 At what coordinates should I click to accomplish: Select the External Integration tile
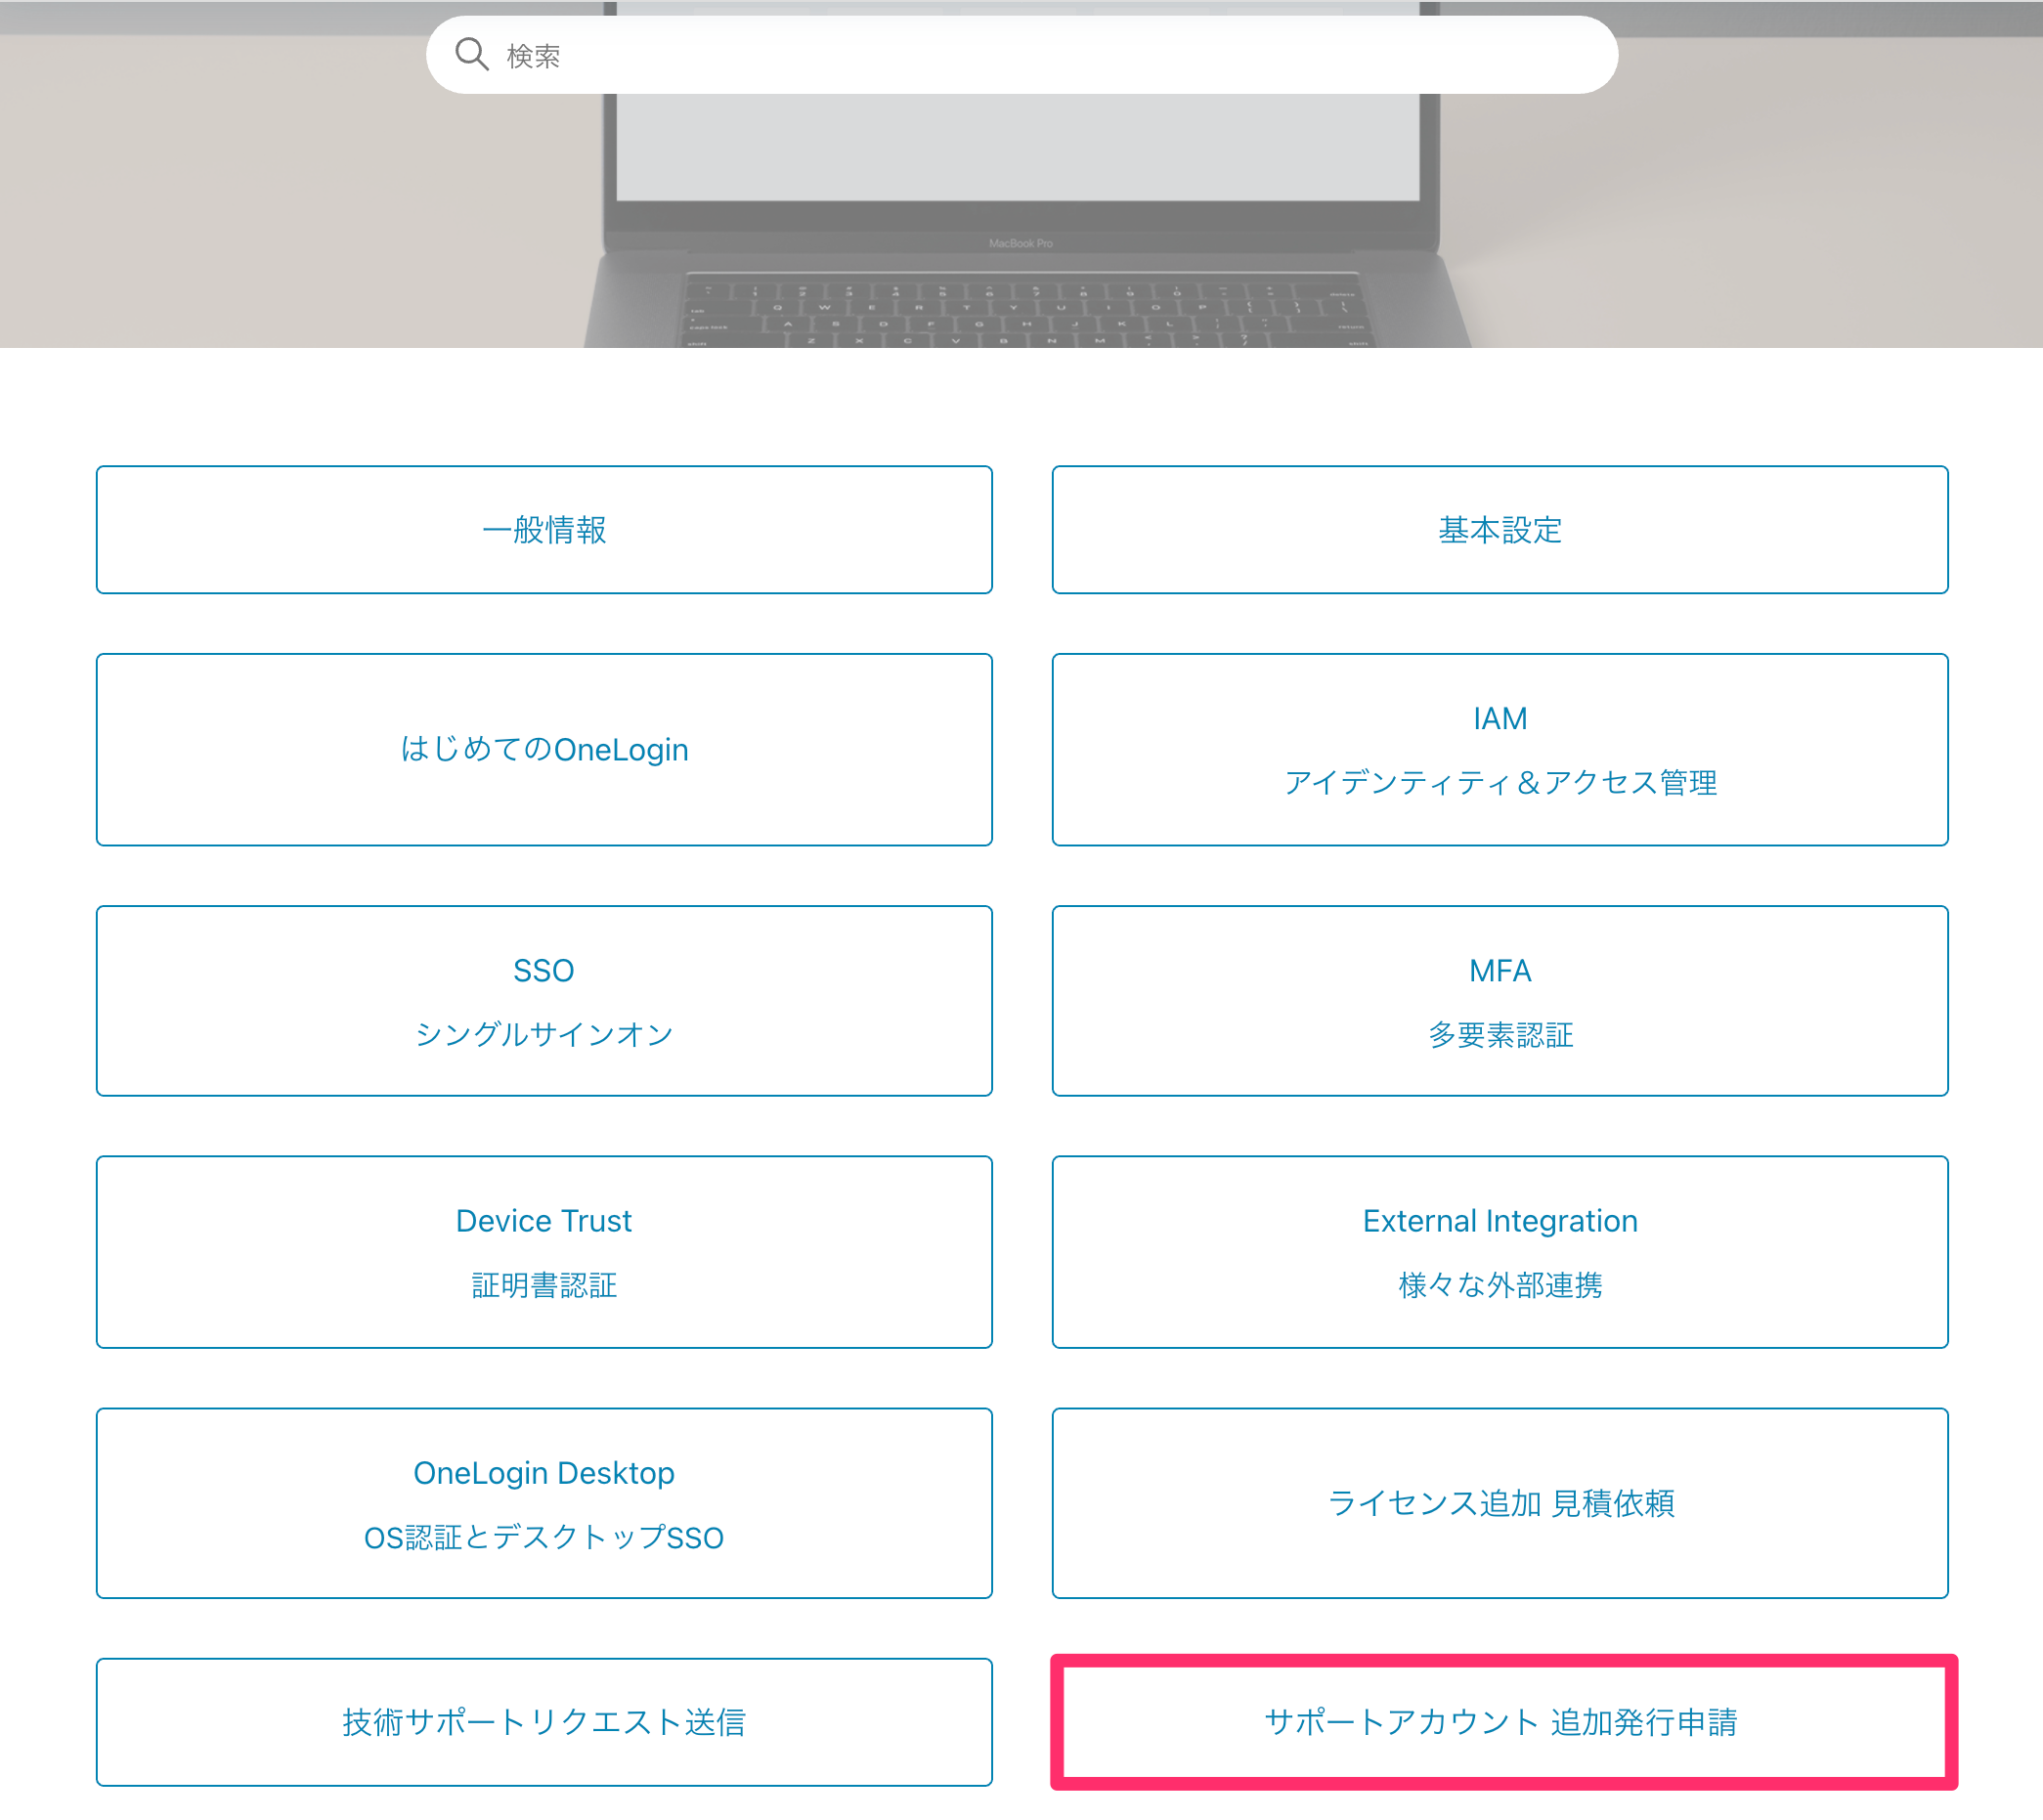coord(1499,1252)
